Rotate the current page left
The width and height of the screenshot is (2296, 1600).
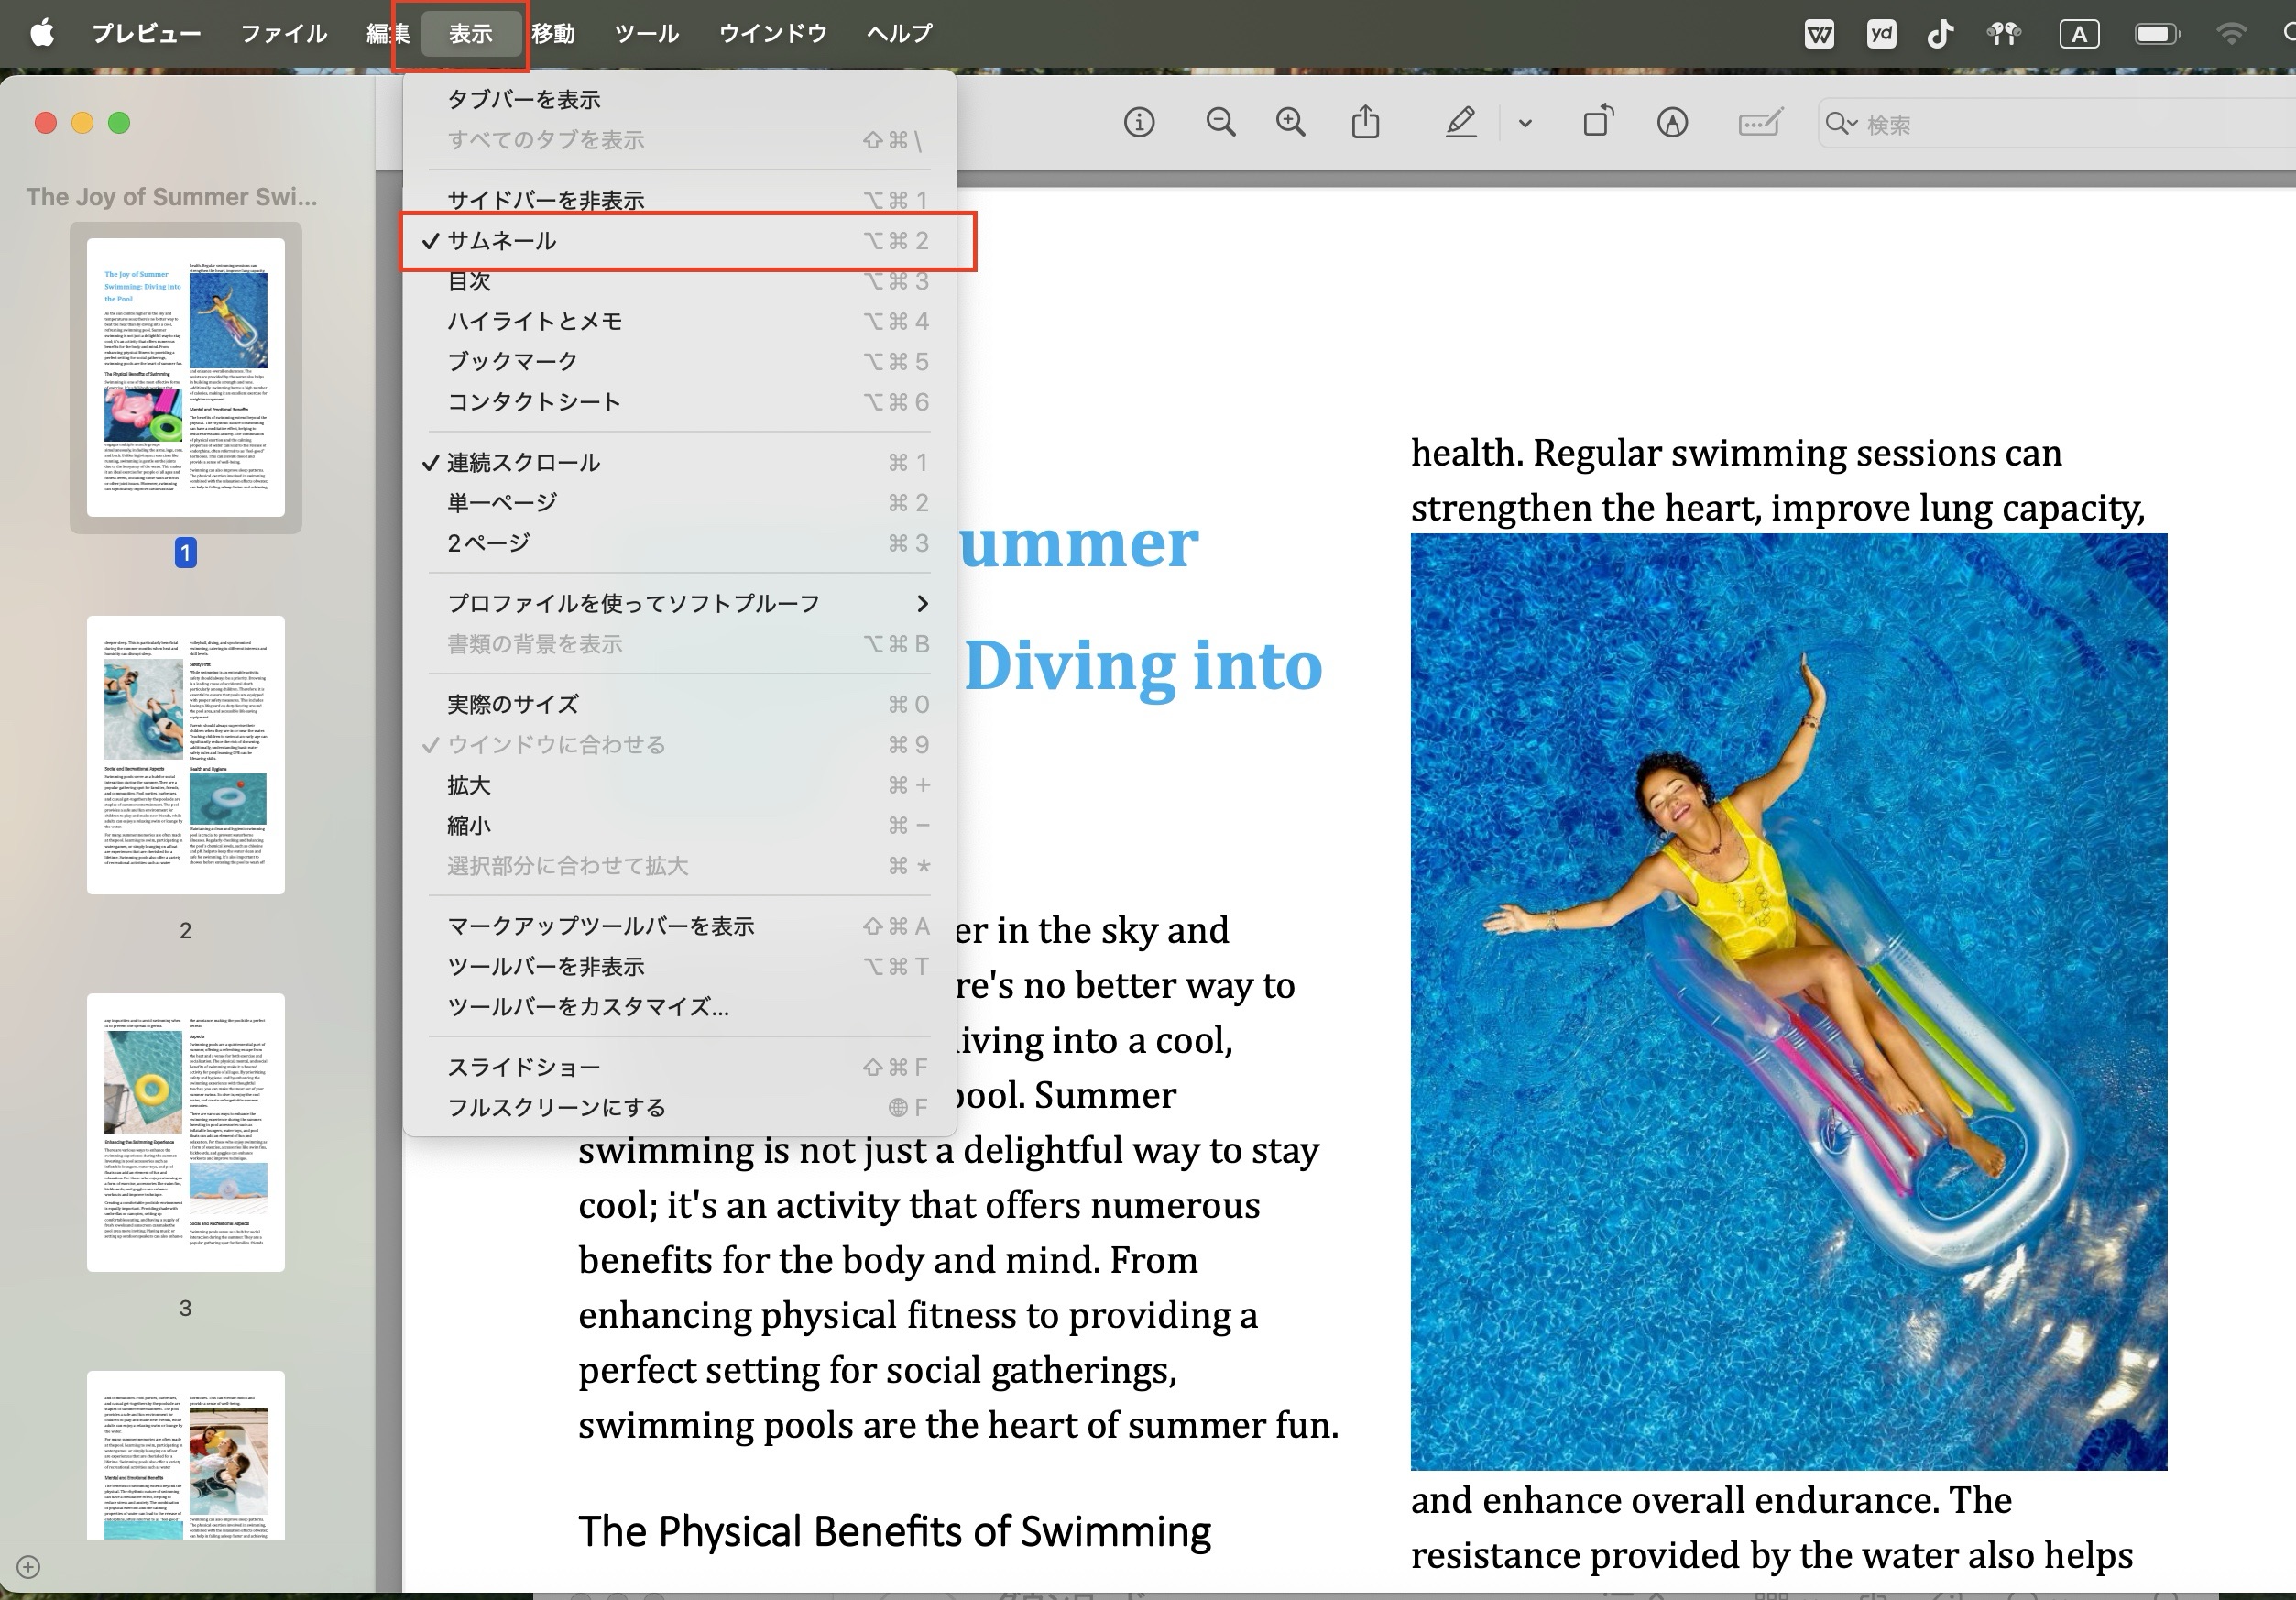(1598, 122)
